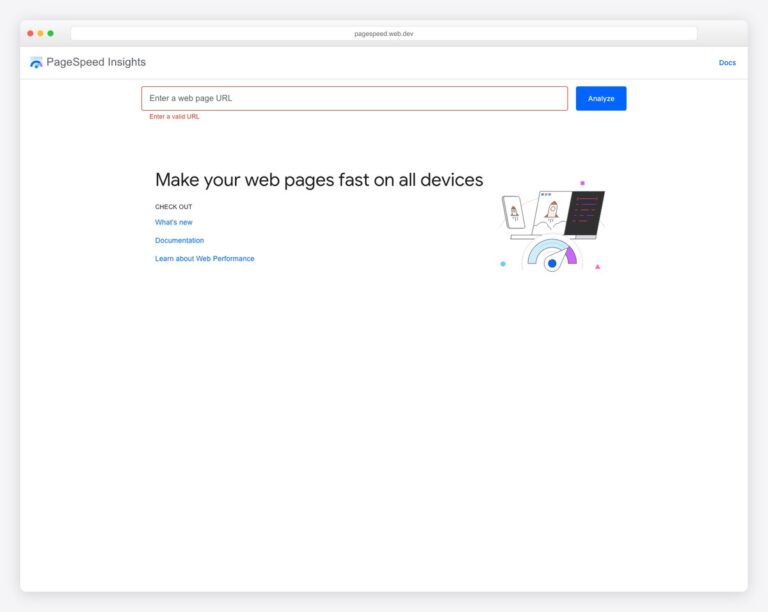Click the PageSpeed Insights title text
The height and width of the screenshot is (612, 768).
point(96,62)
